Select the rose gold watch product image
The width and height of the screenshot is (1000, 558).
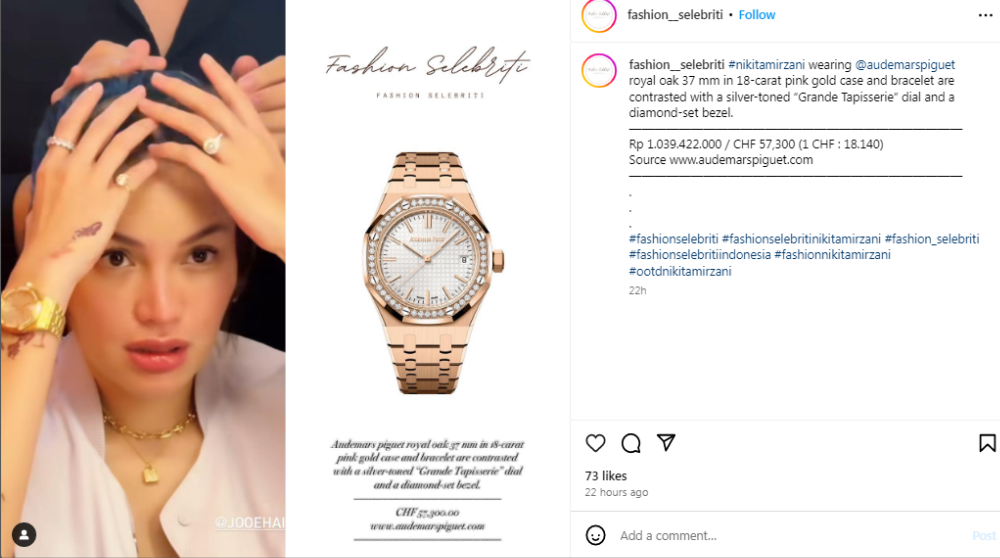tap(434, 272)
